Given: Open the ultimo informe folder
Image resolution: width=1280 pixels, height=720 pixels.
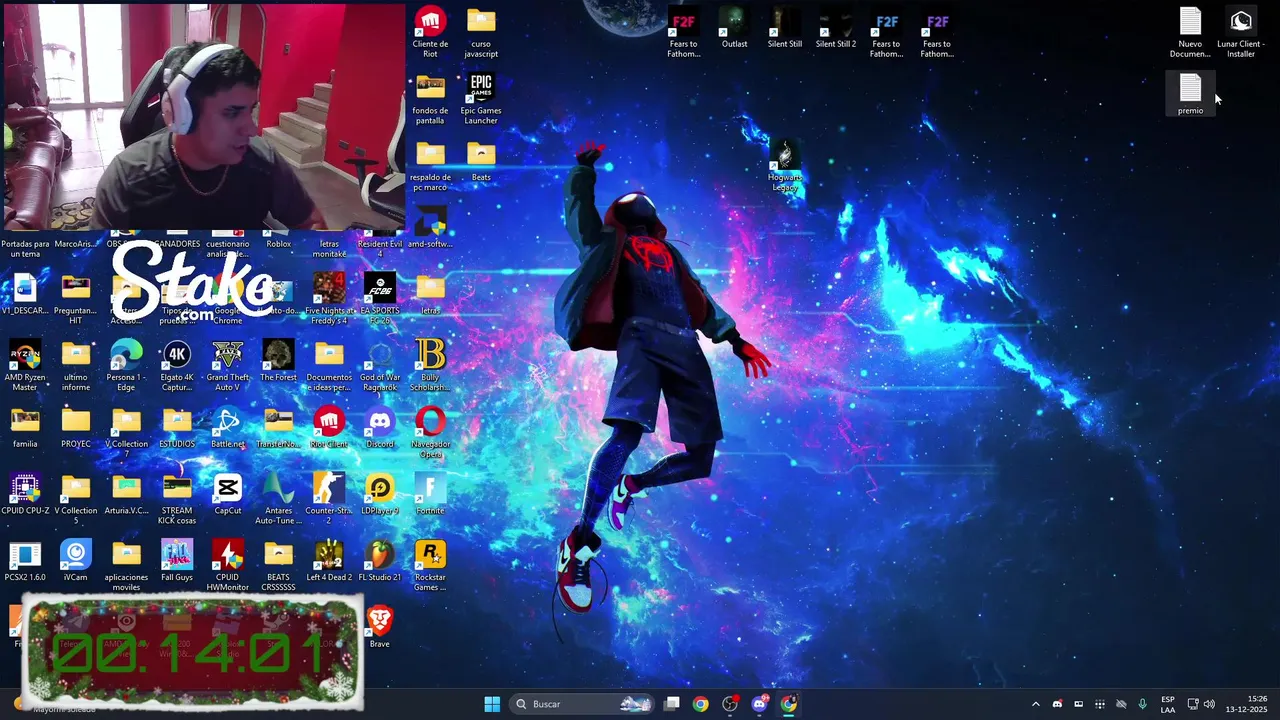Looking at the screenshot, I should [76, 366].
